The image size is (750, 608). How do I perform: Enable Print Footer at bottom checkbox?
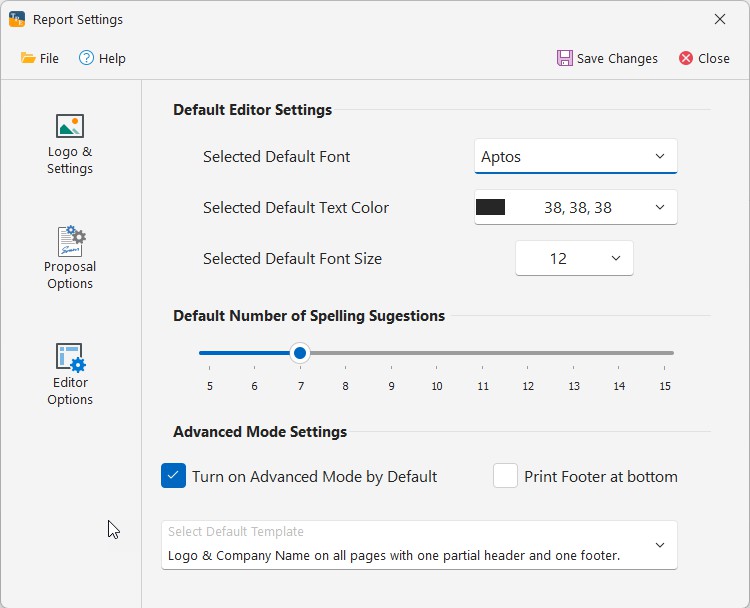point(505,475)
